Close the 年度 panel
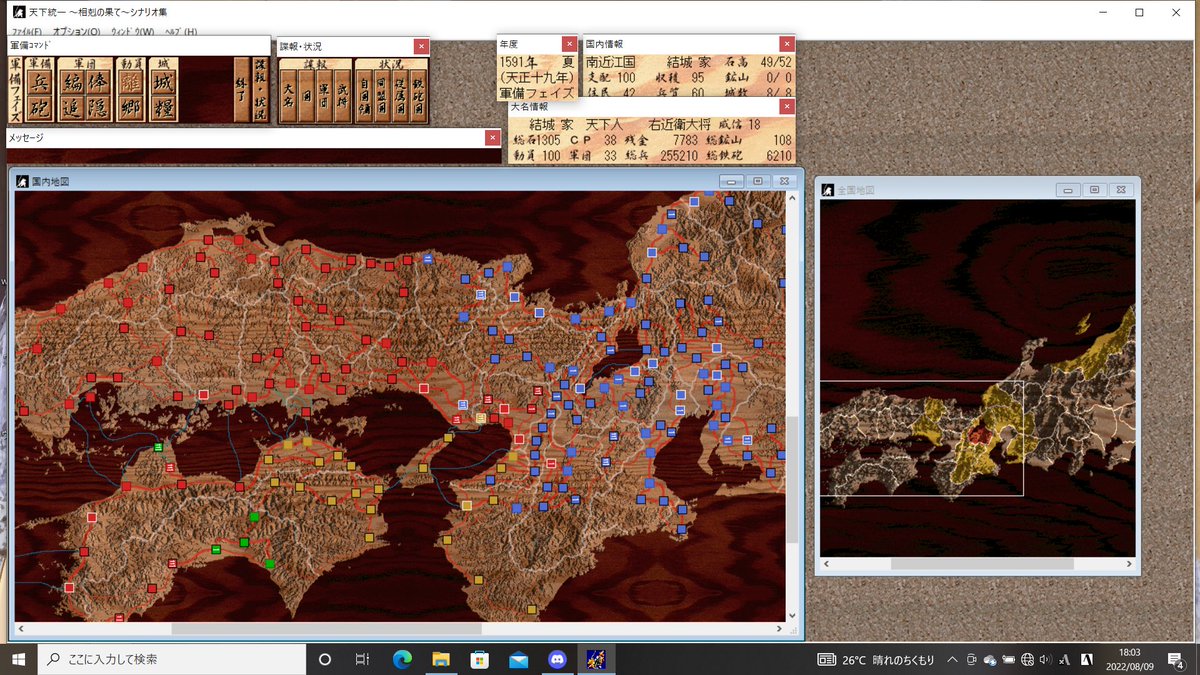 pos(569,44)
